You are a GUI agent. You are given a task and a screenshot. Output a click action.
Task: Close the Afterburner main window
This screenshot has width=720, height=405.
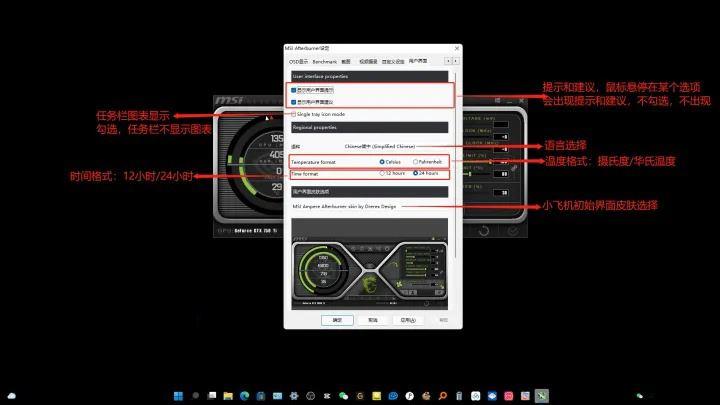tap(521, 100)
